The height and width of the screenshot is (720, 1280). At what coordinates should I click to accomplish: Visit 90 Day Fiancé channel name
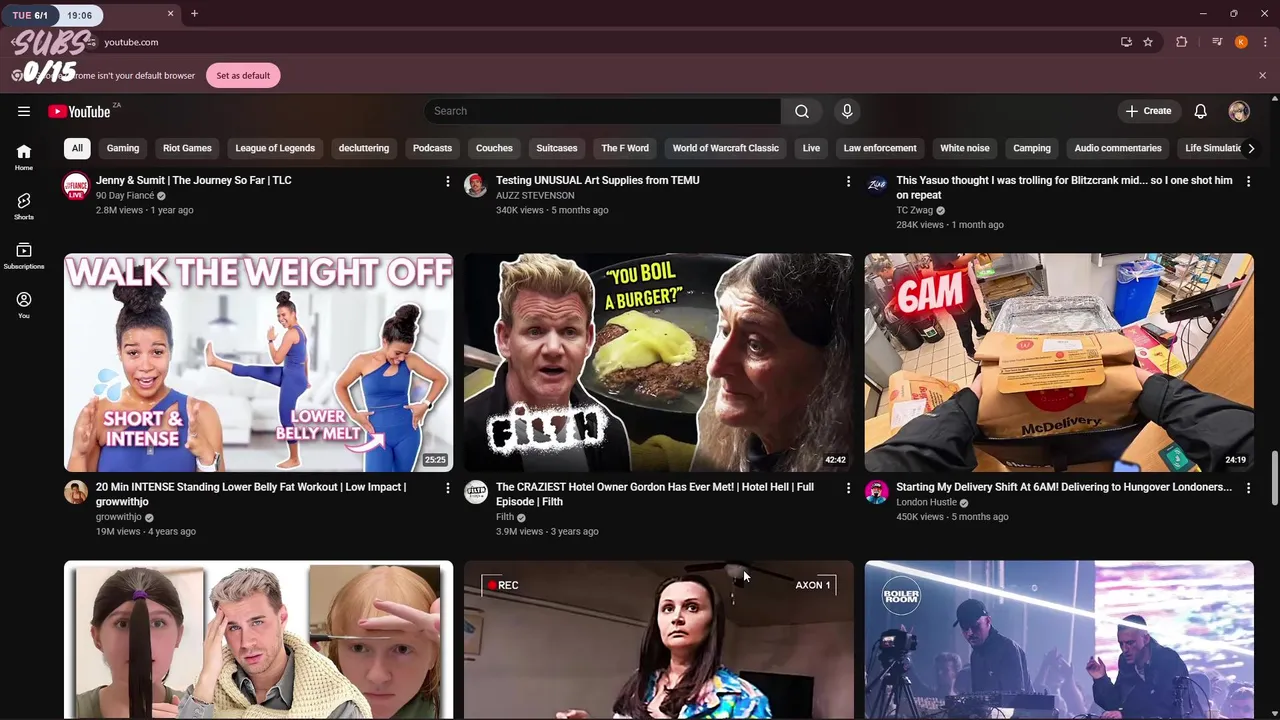click(125, 195)
